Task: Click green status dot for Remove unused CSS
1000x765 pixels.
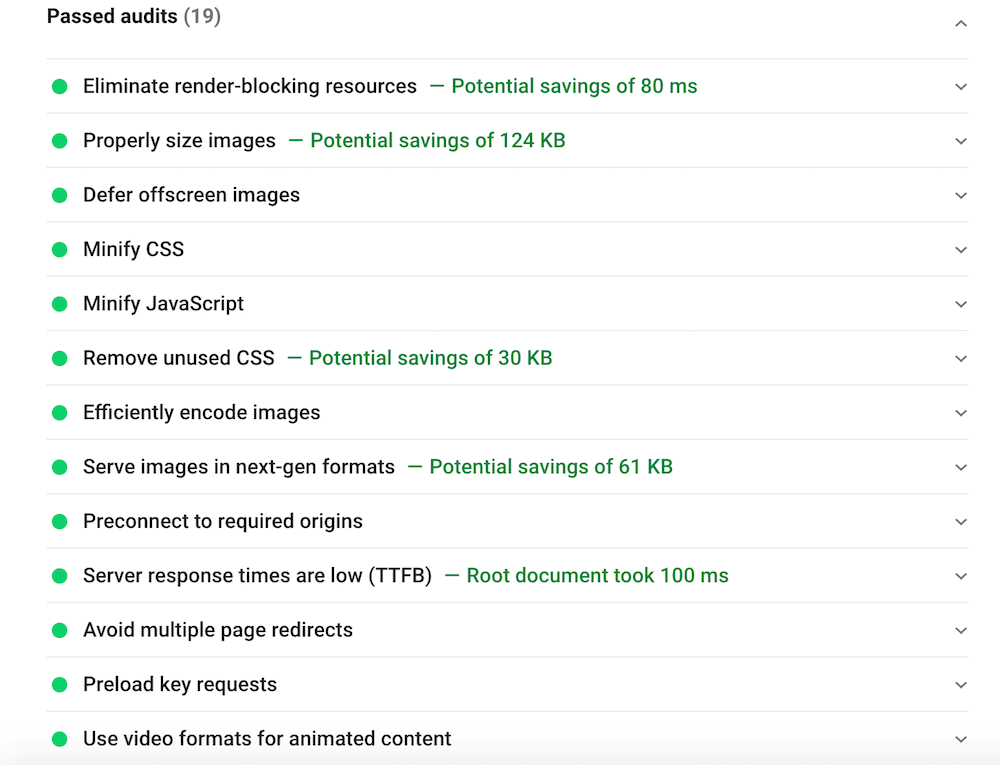Action: [60, 358]
